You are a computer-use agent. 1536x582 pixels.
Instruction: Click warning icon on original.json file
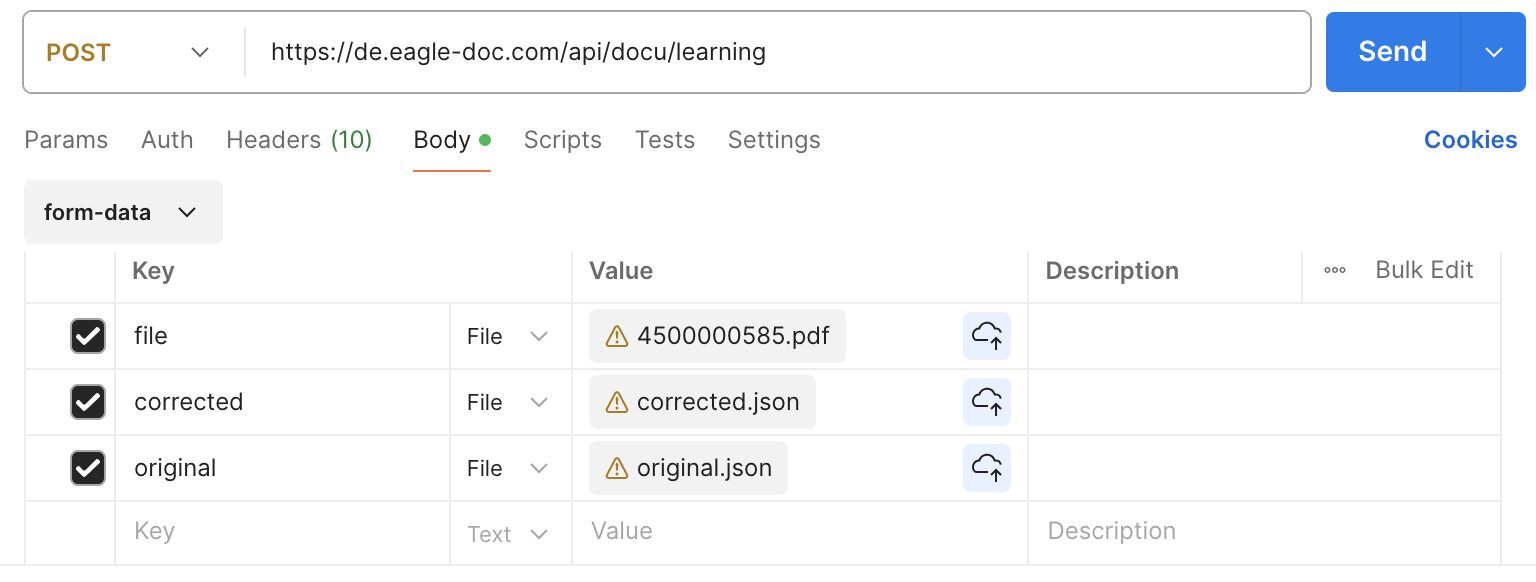click(x=617, y=468)
